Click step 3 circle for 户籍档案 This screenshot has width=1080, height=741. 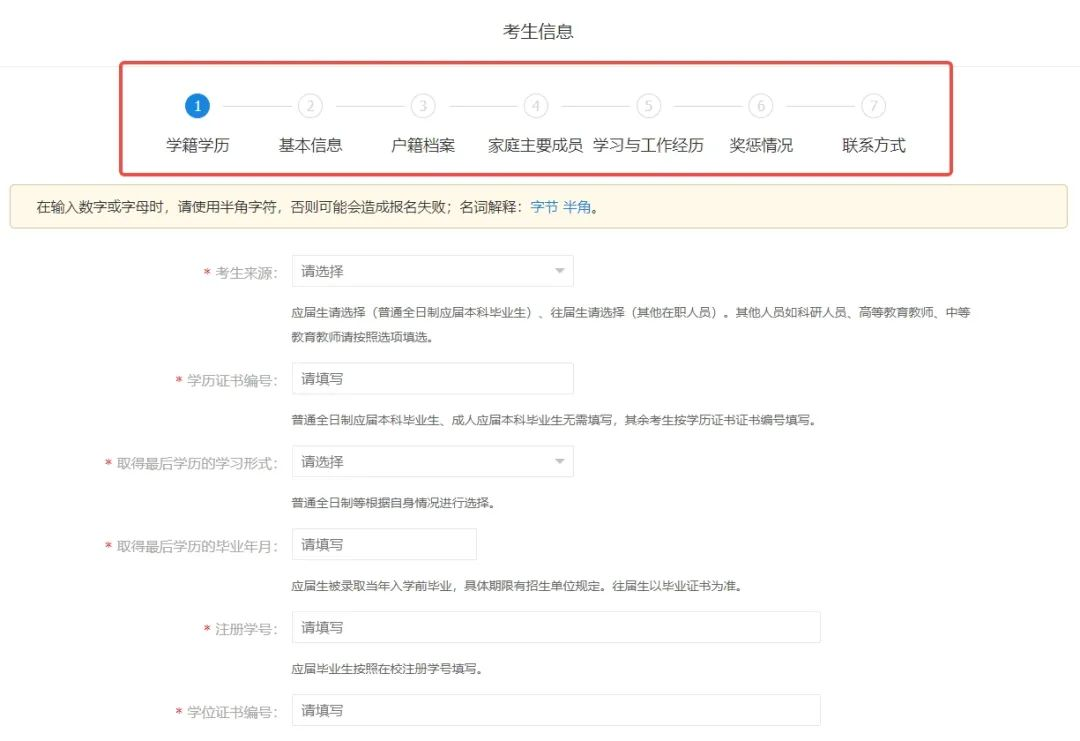pyautogui.click(x=423, y=106)
